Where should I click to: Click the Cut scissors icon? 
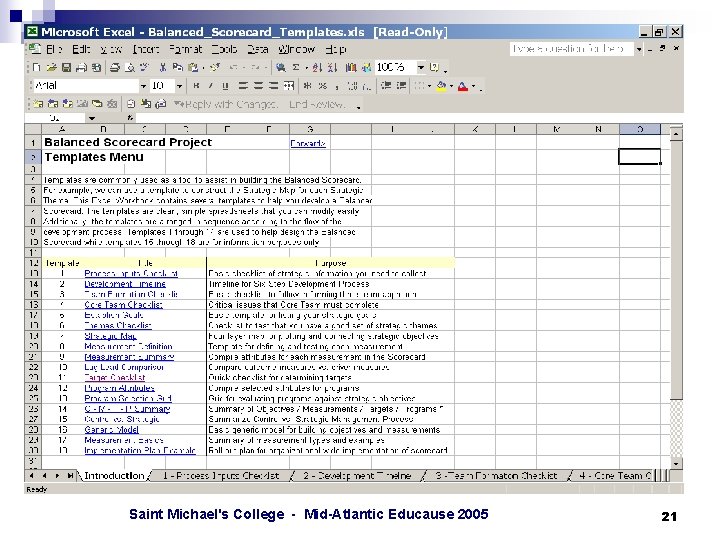pyautogui.click(x=163, y=68)
